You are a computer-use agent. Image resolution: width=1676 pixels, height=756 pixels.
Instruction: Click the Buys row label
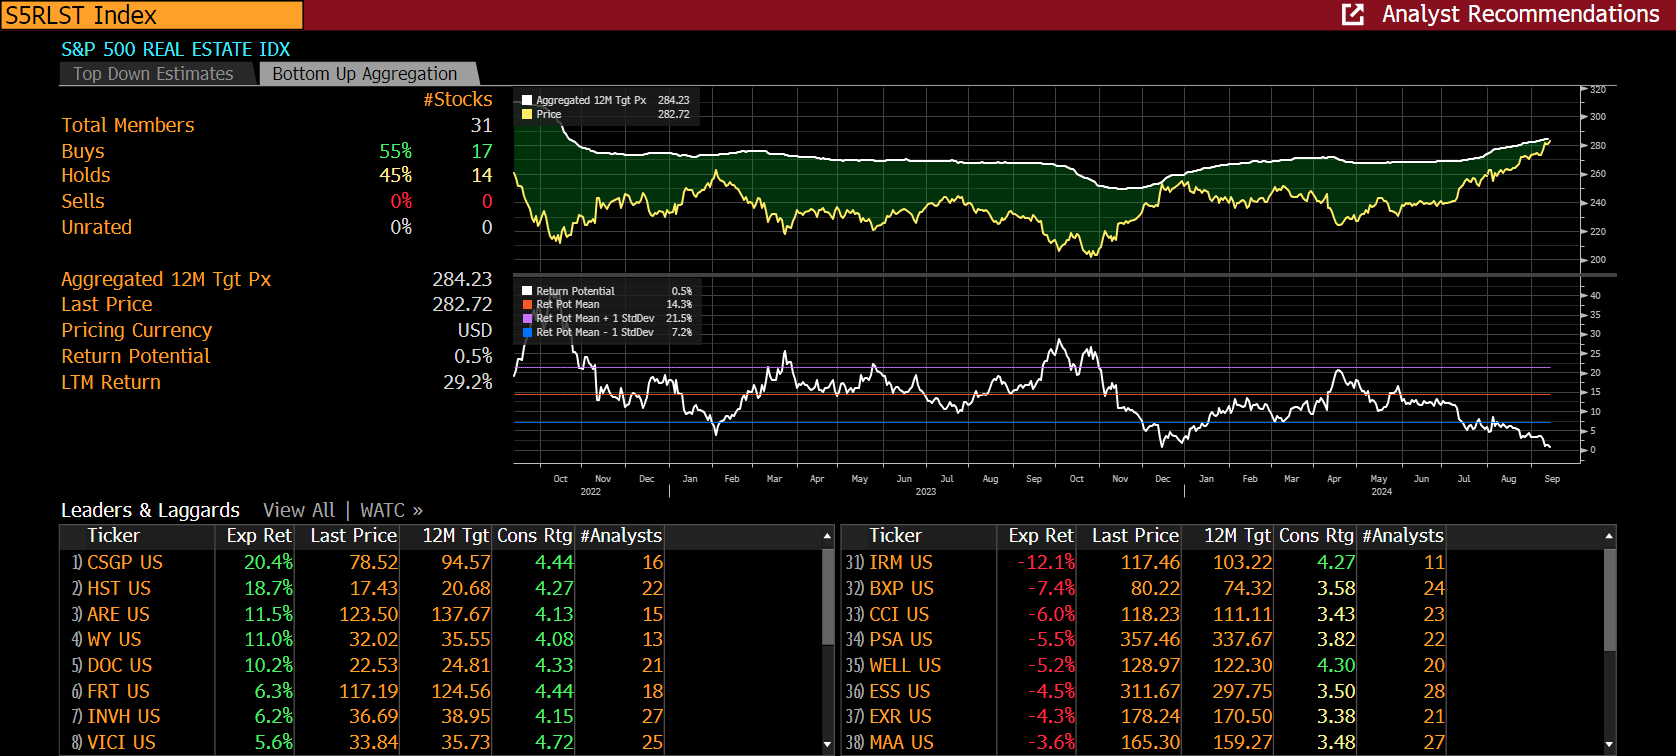point(83,151)
